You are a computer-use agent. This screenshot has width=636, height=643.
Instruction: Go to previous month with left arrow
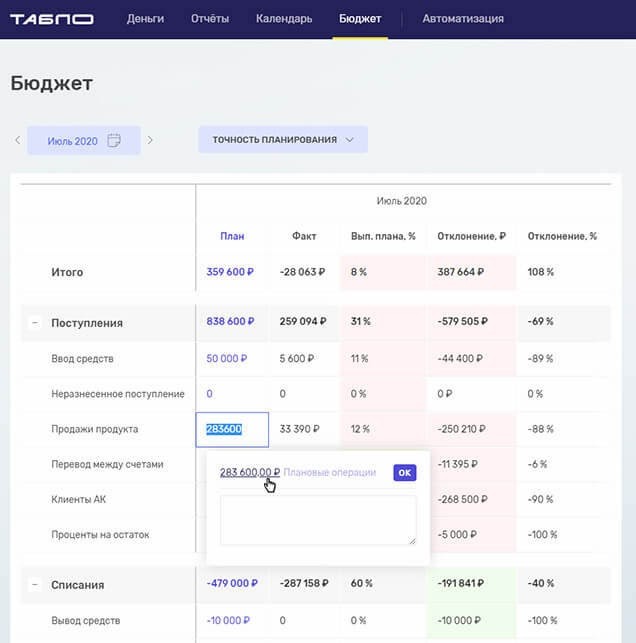click(18, 140)
